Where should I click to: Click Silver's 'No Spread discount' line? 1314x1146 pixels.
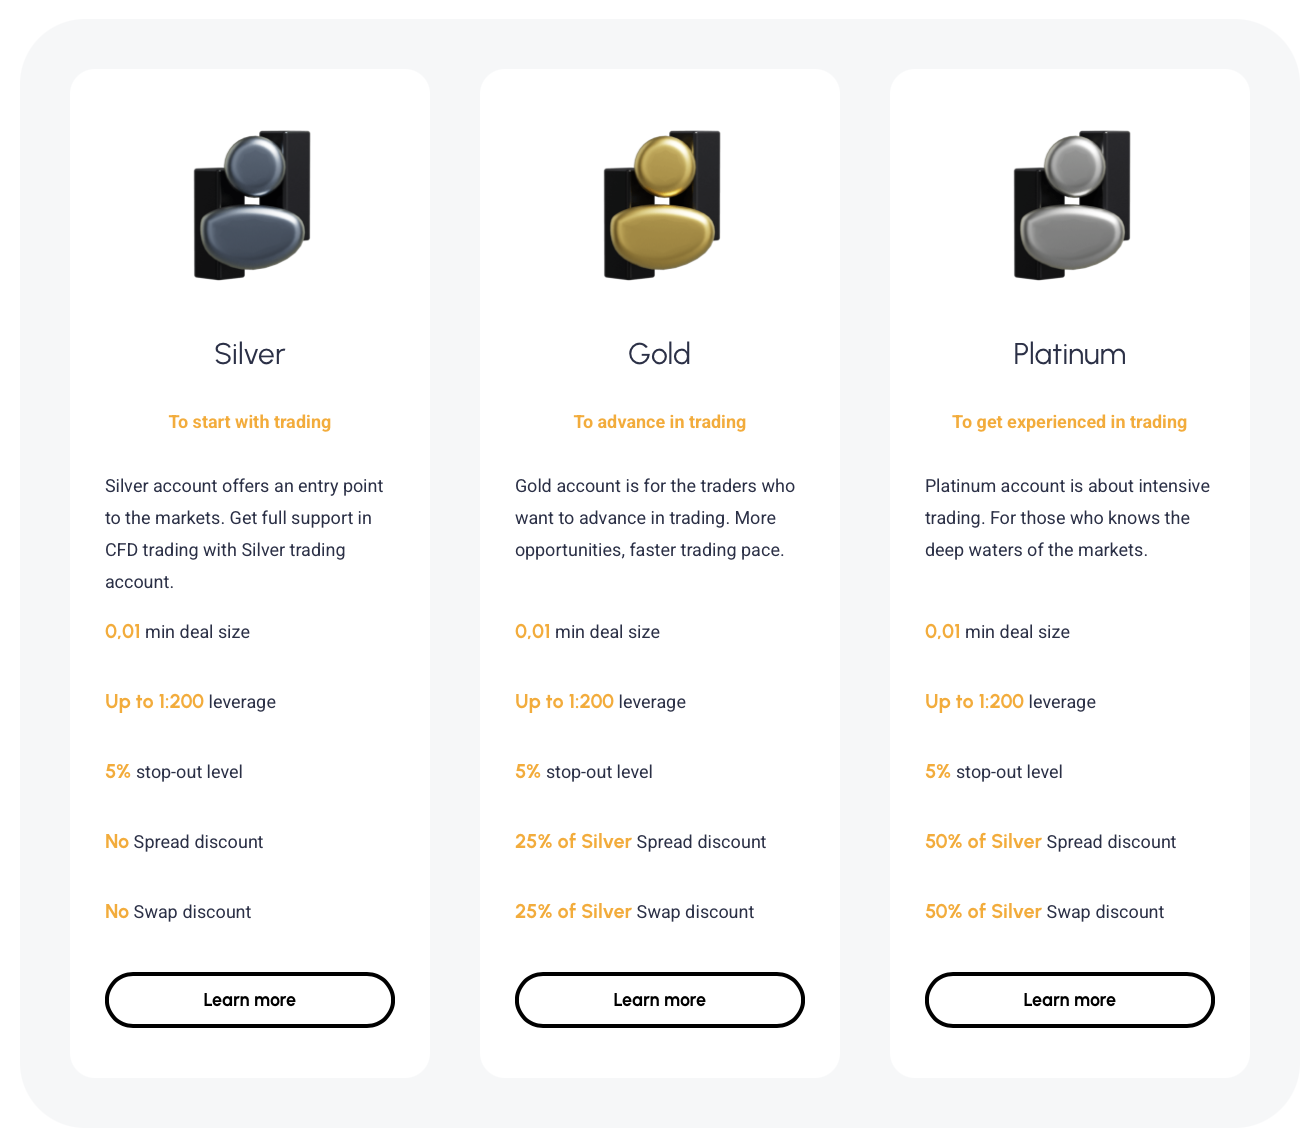pos(184,842)
